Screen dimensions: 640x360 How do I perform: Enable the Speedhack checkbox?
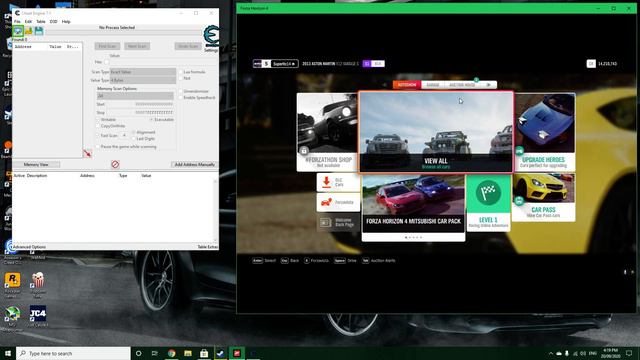181,98
